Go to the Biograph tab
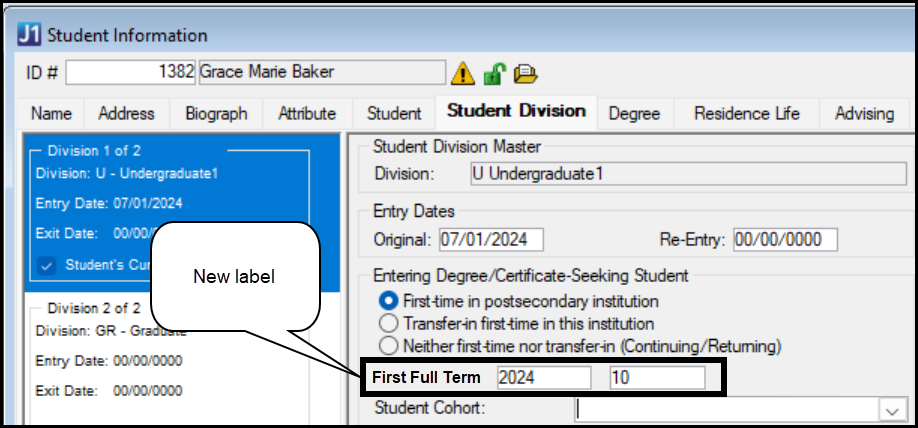The width and height of the screenshot is (918, 428). [x=216, y=113]
